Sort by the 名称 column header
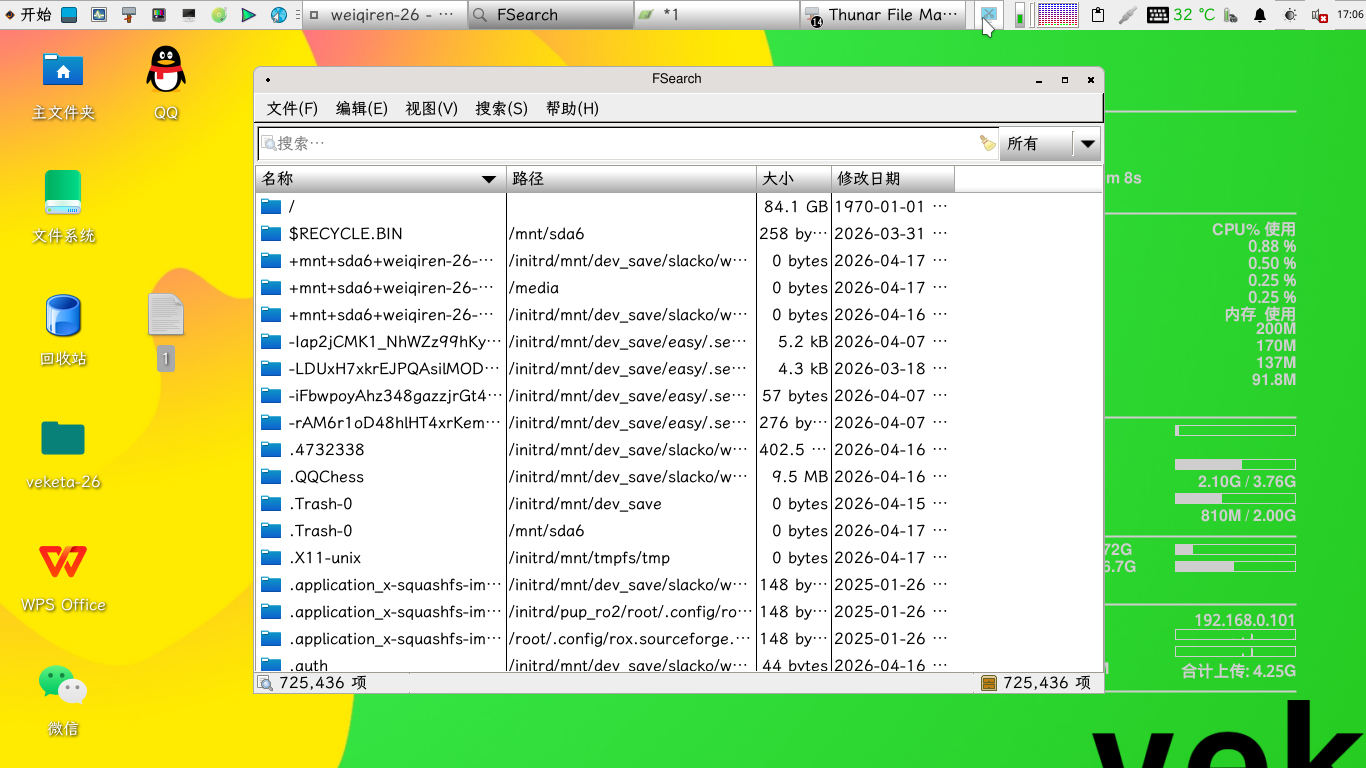1366x768 pixels. coord(380,179)
